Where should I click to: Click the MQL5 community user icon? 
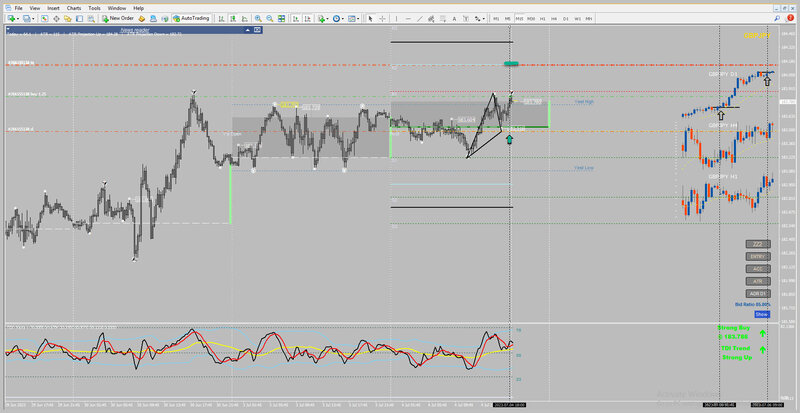[x=153, y=18]
